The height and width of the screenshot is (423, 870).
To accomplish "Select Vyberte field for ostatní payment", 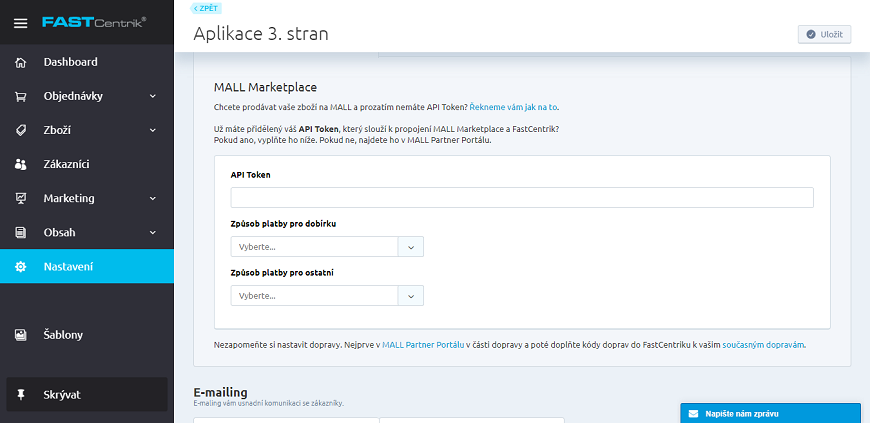I will point(315,296).
